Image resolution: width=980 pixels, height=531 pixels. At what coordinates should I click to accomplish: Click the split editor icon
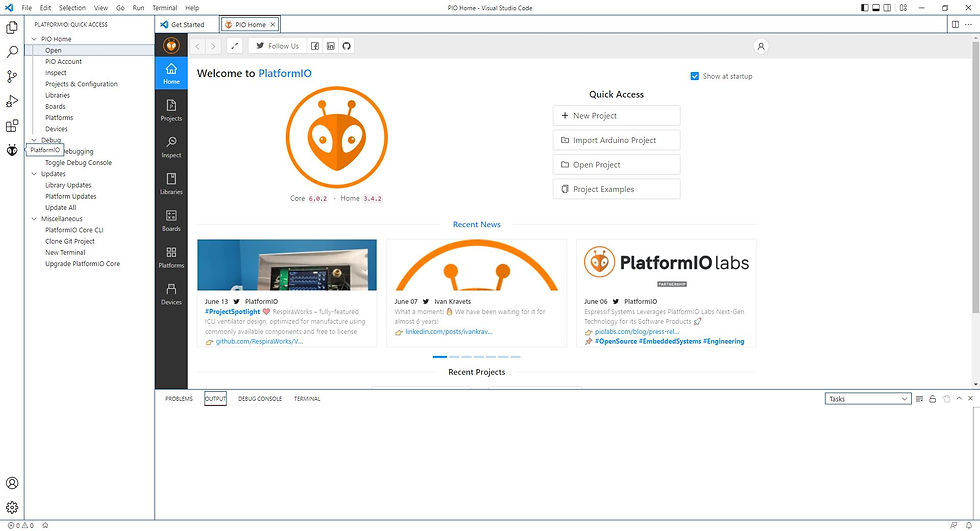pos(955,24)
